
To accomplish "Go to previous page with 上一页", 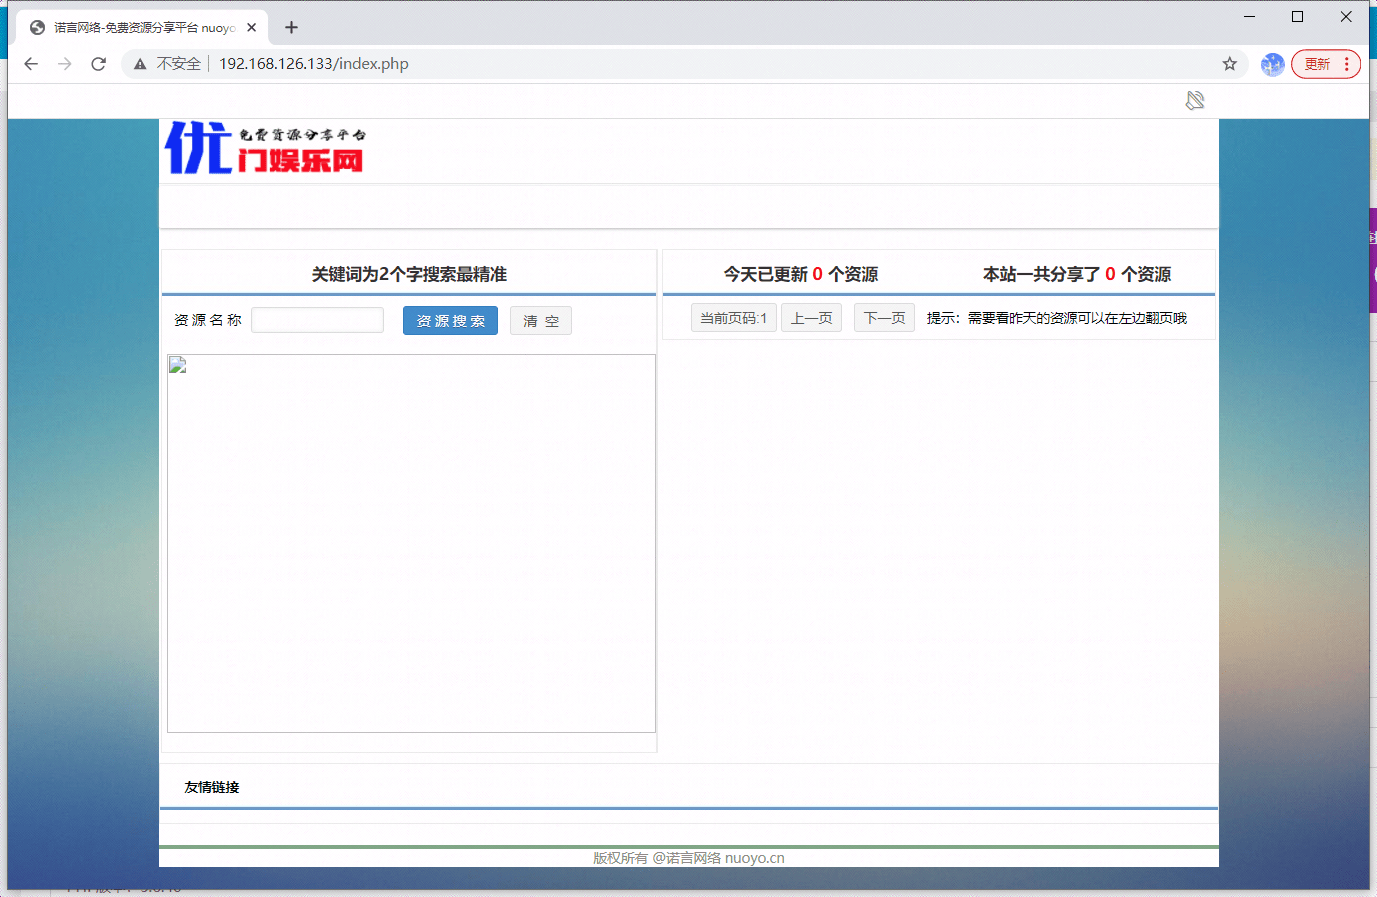I will click(x=811, y=318).
